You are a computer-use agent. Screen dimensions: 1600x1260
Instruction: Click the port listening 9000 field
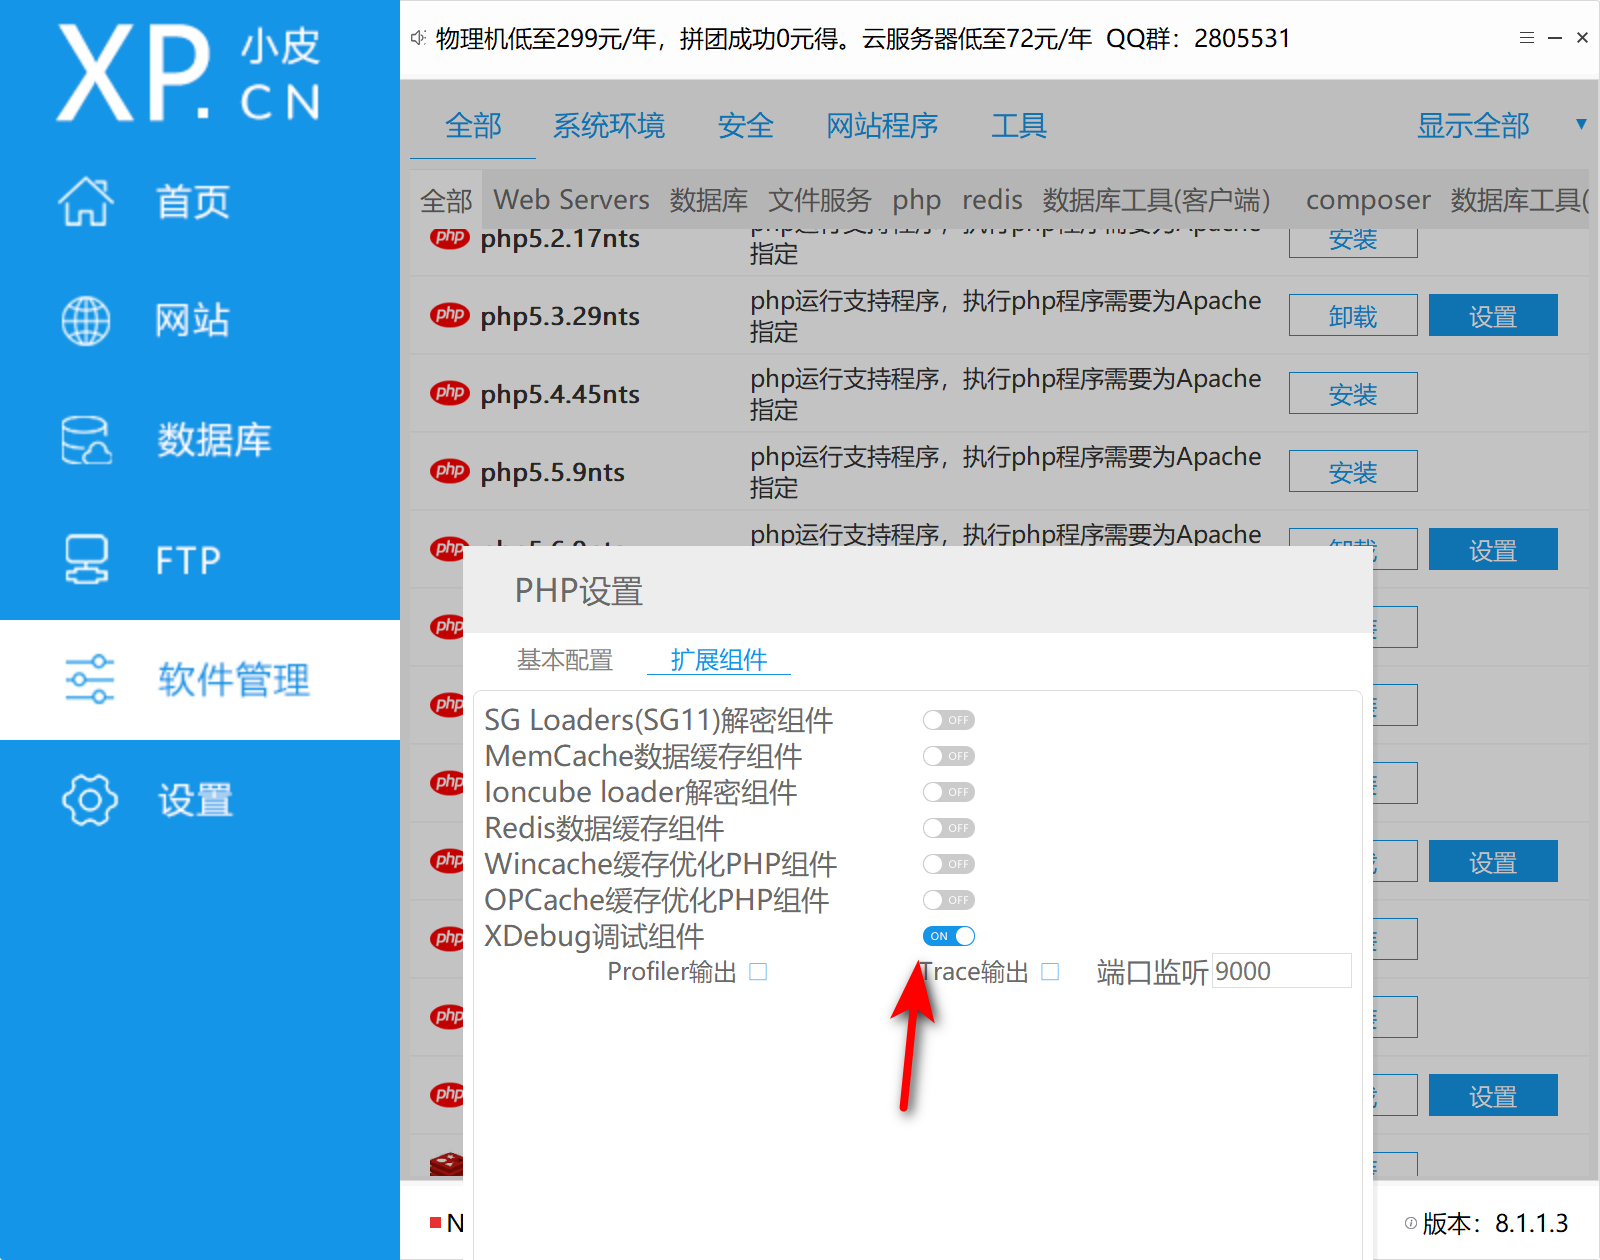pyautogui.click(x=1280, y=971)
